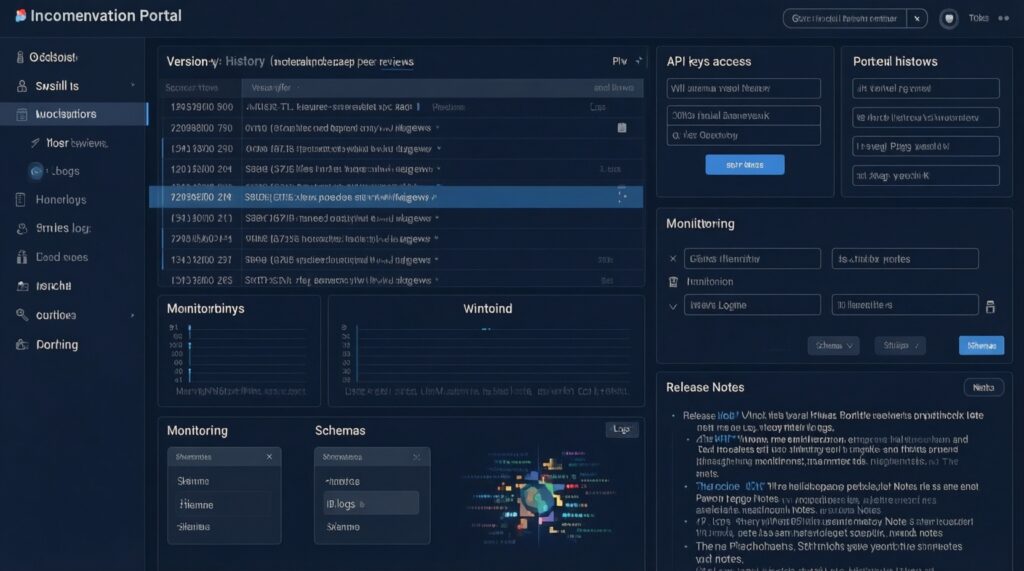Click the X beside the first Monitoring field
The image size is (1024, 571).
click(672, 259)
